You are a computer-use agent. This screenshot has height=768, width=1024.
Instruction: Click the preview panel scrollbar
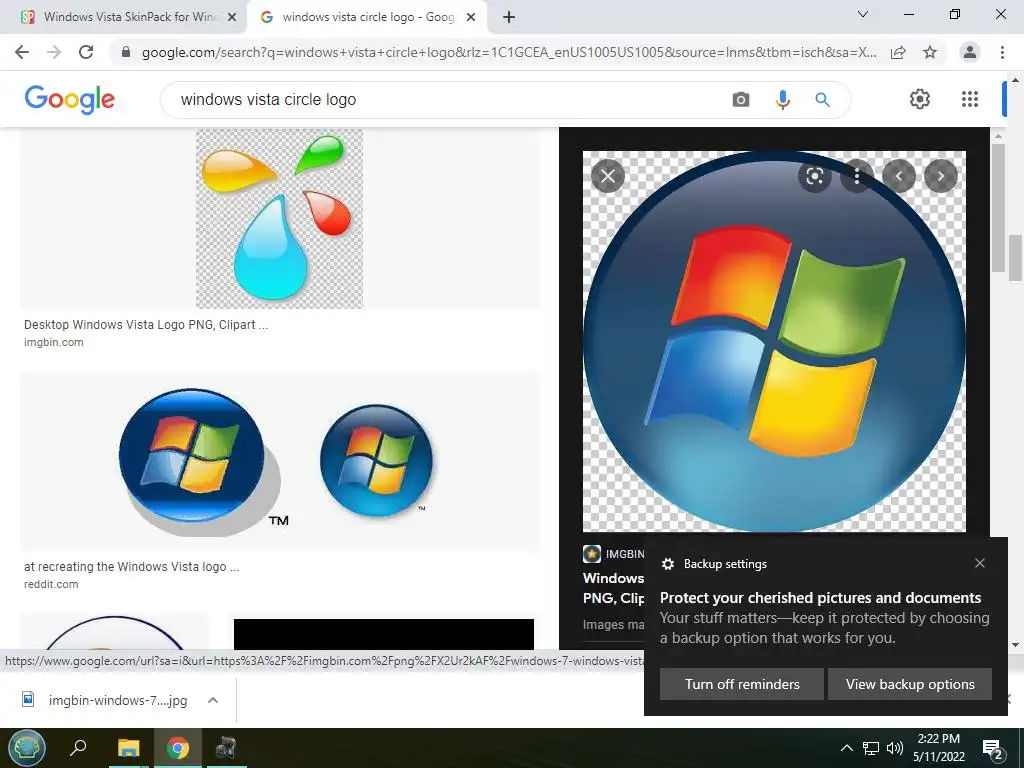[998, 208]
